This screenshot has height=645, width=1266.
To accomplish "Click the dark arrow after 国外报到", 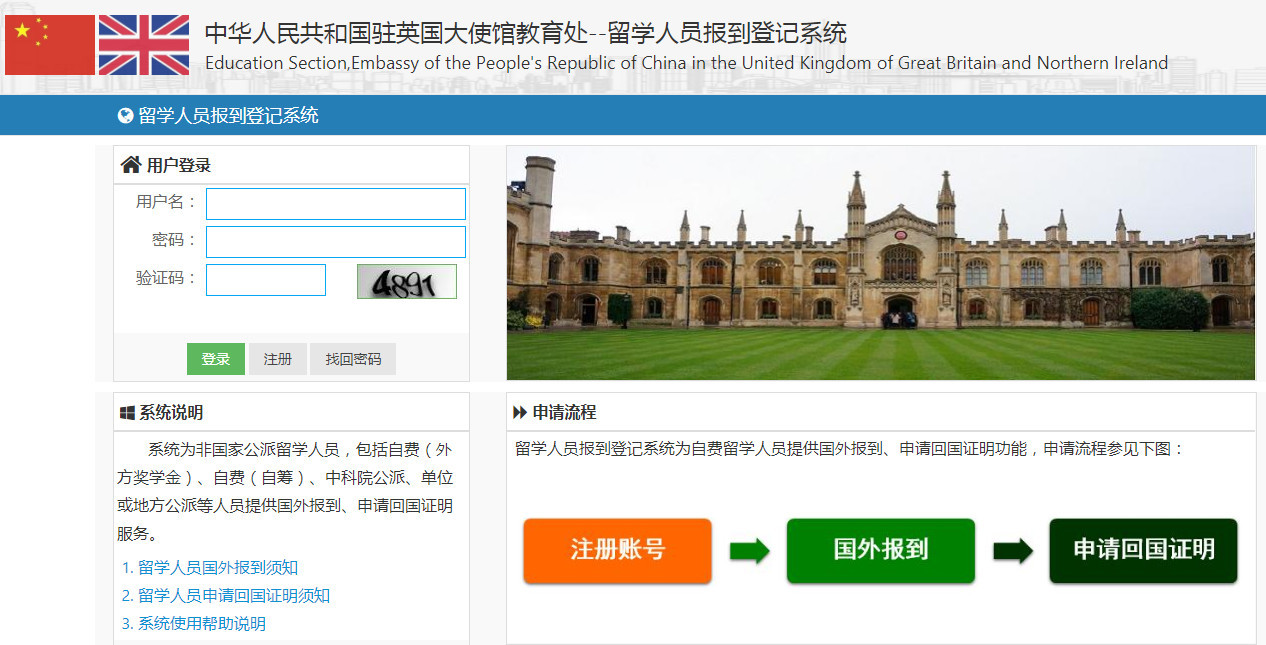I will 1013,551.
